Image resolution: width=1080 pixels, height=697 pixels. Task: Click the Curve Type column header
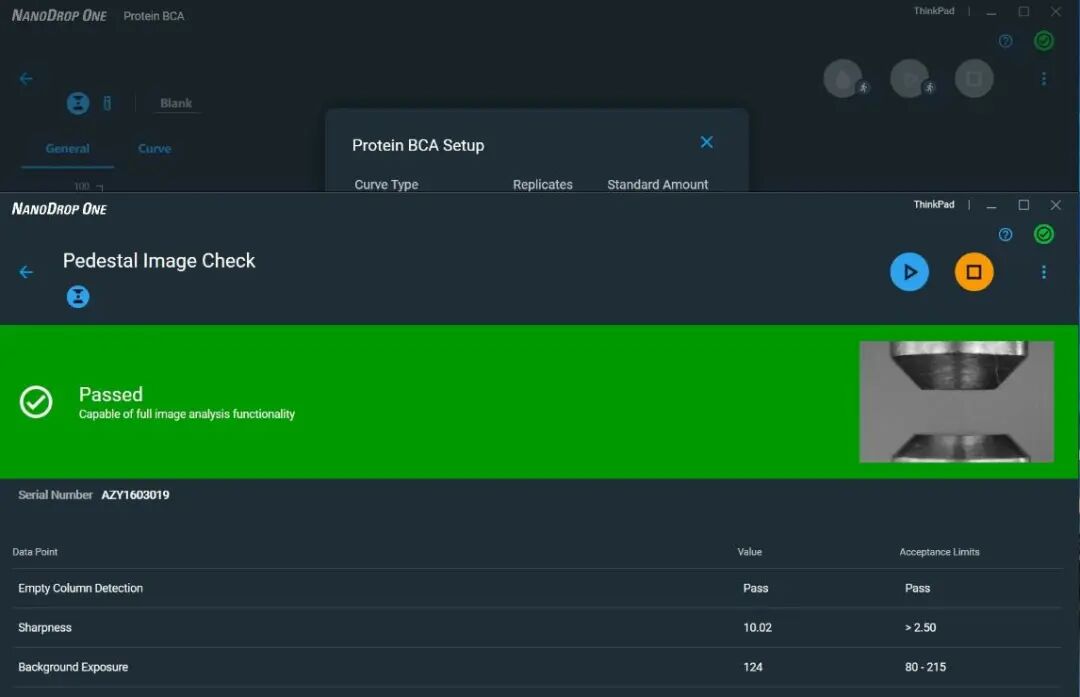(x=386, y=185)
